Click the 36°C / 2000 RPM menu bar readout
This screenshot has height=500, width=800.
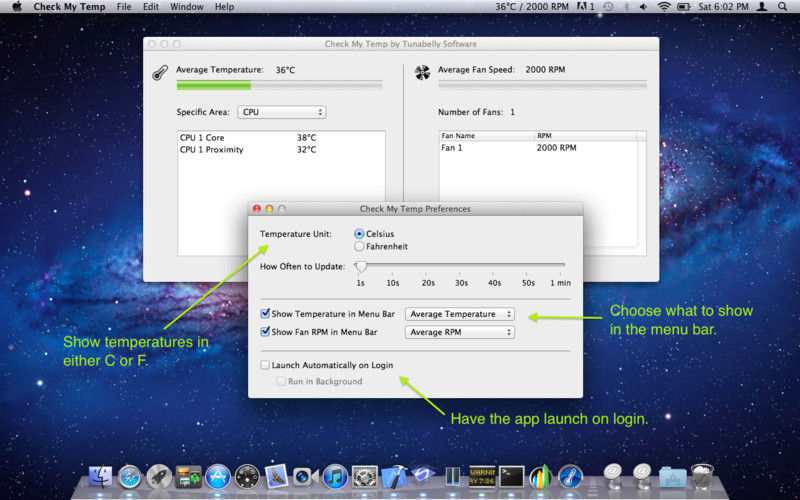coord(531,7)
